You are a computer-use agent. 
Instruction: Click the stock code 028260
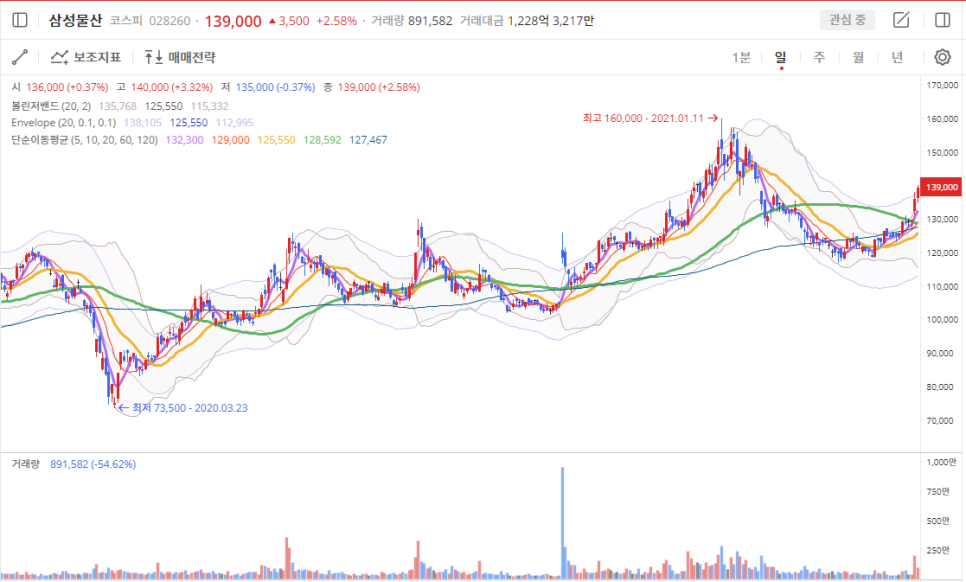pos(170,21)
